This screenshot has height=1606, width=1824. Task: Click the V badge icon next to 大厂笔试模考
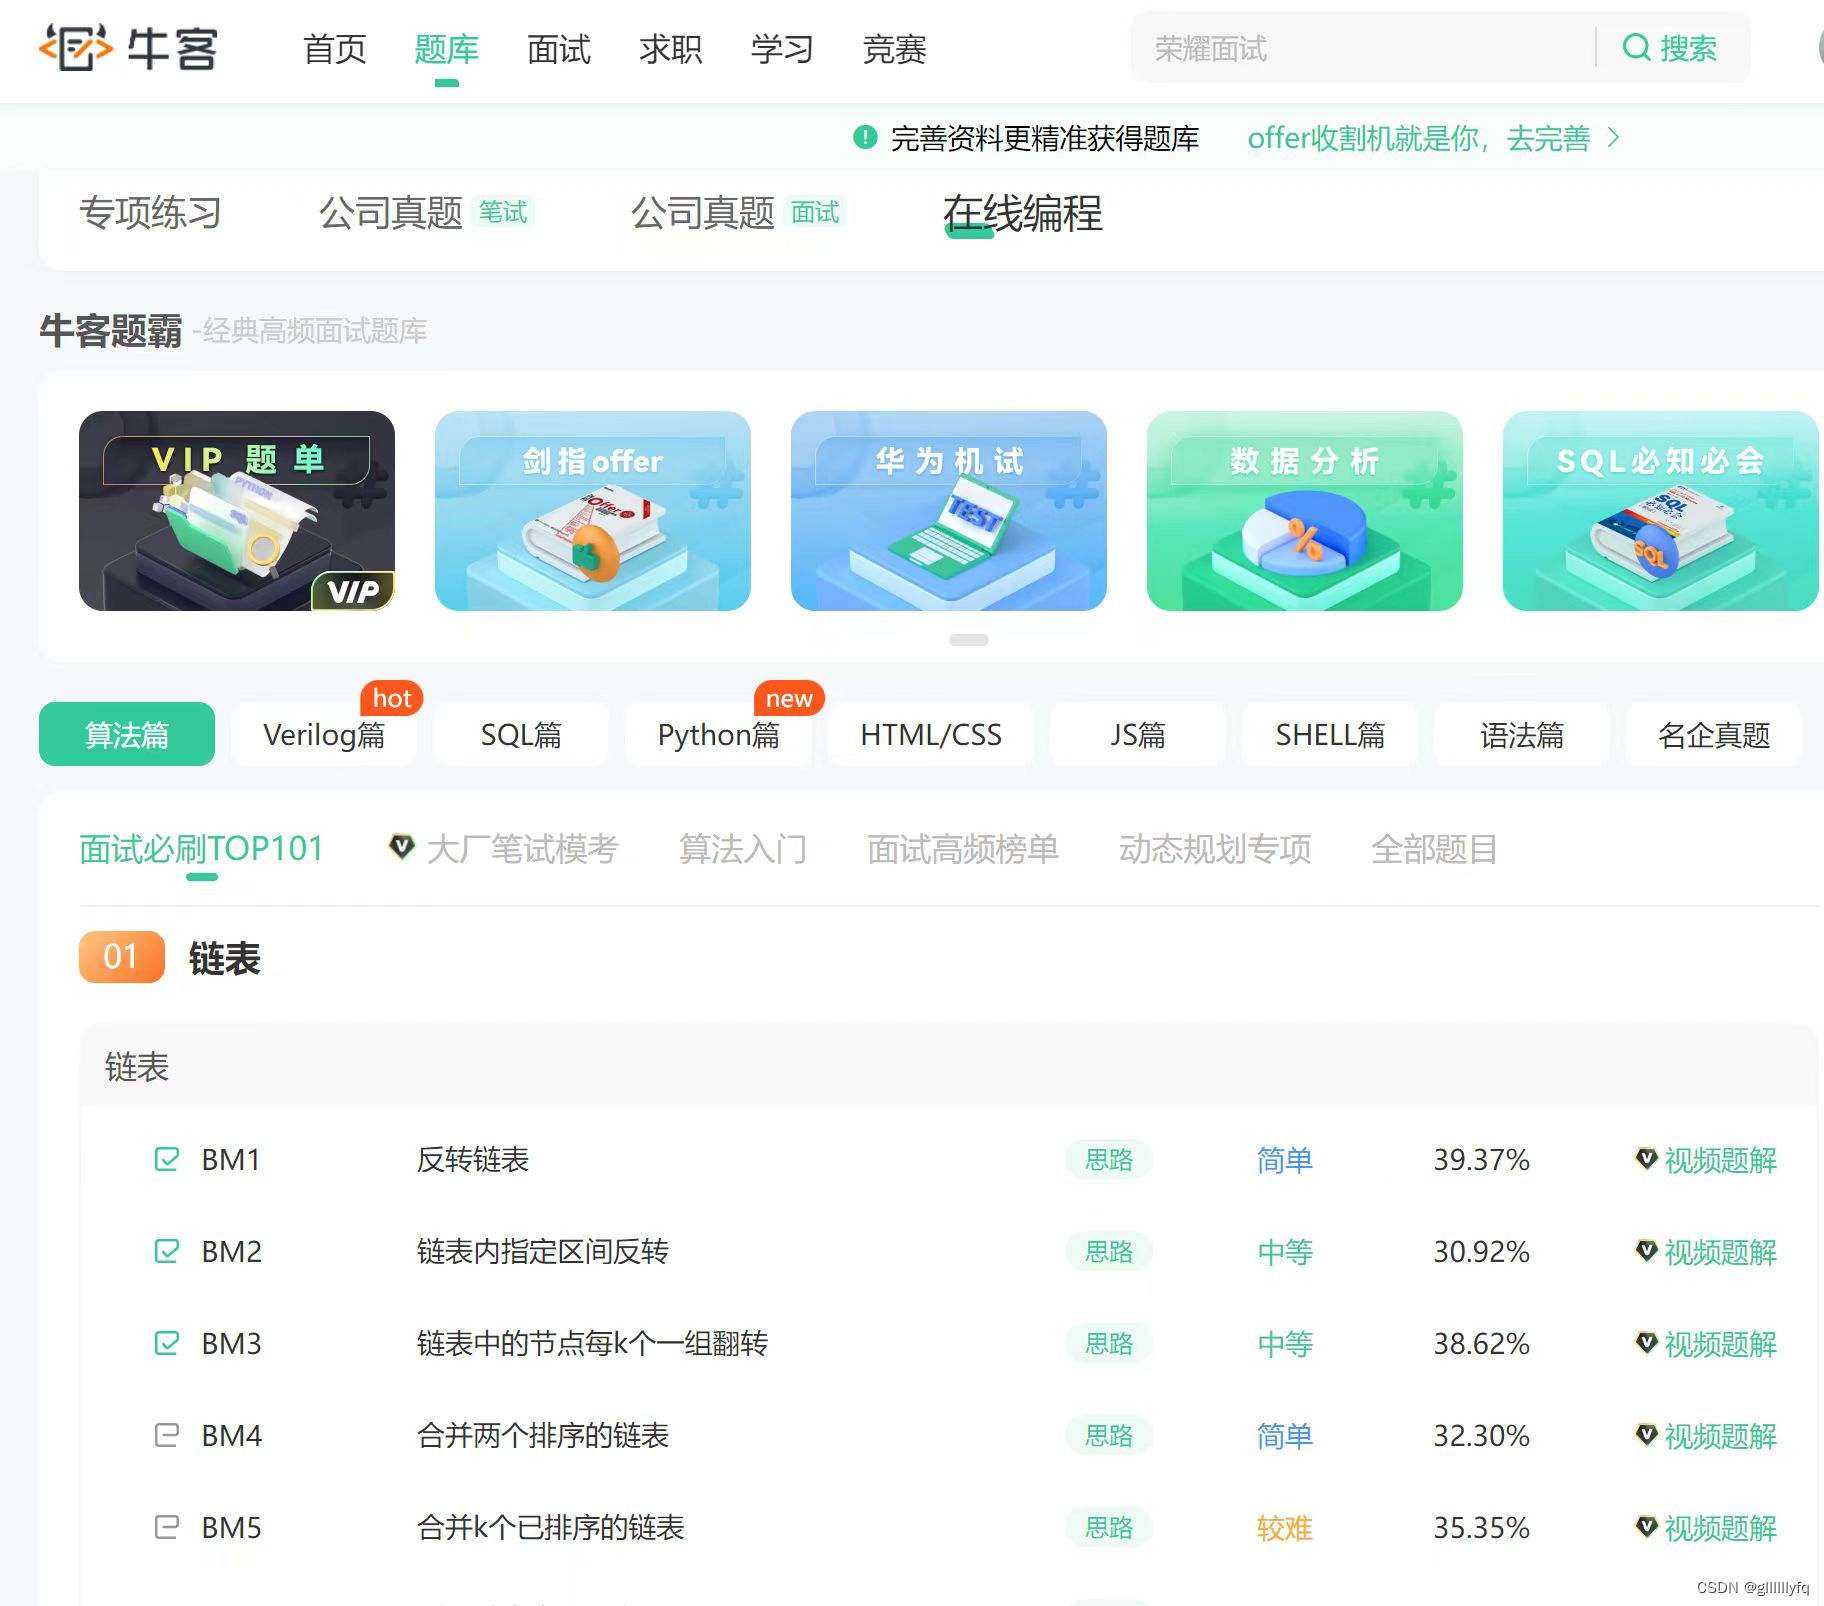[400, 845]
